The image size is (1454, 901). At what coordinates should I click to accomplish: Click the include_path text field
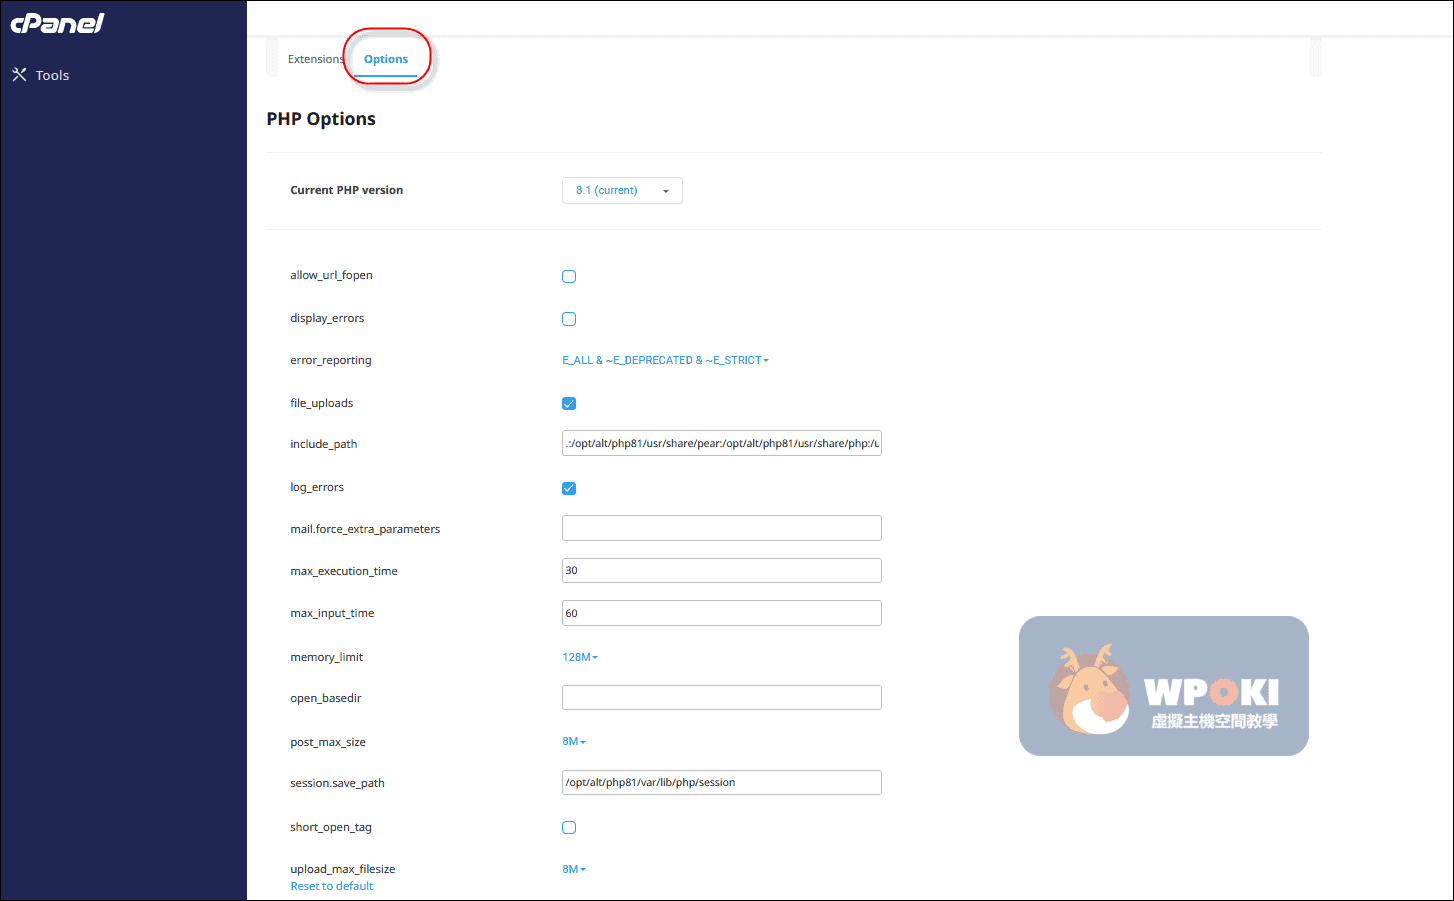721,444
